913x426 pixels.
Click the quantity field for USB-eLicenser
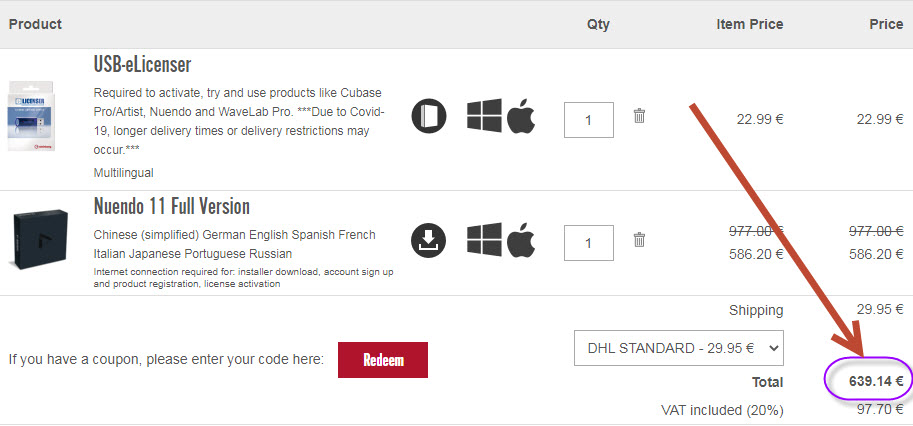tap(589, 120)
